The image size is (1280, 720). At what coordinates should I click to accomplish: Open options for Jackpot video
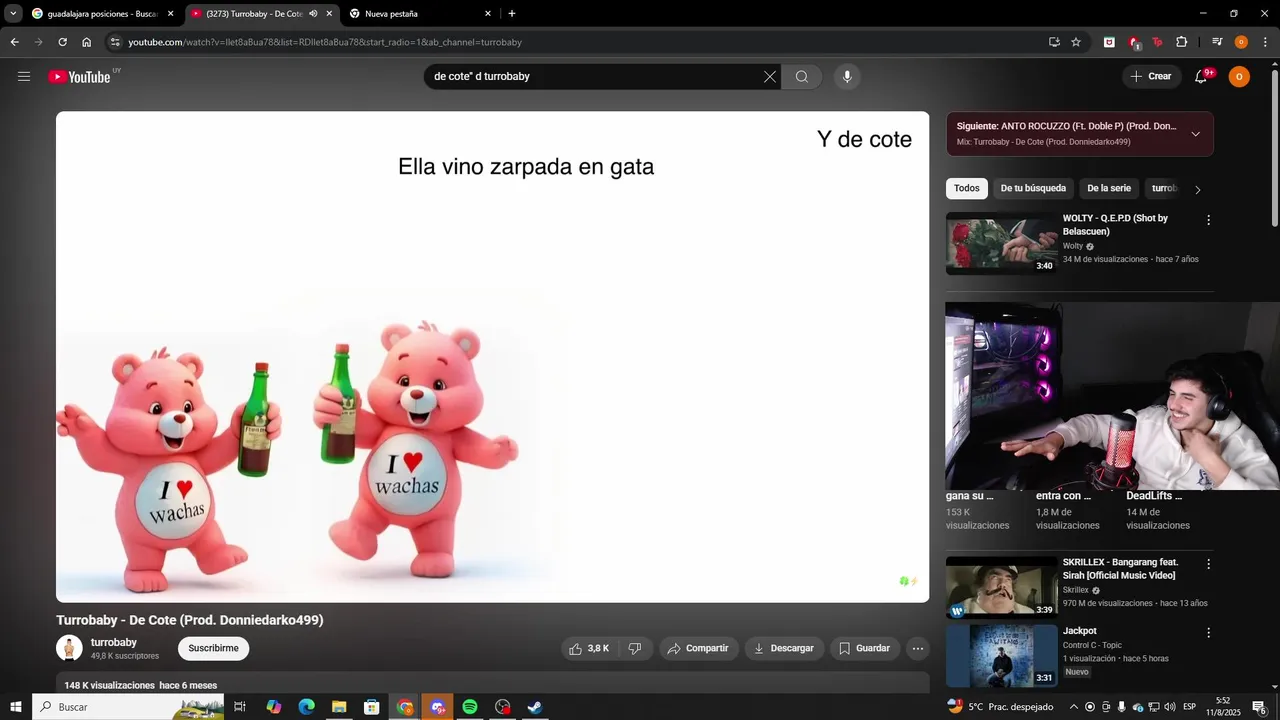(1208, 633)
